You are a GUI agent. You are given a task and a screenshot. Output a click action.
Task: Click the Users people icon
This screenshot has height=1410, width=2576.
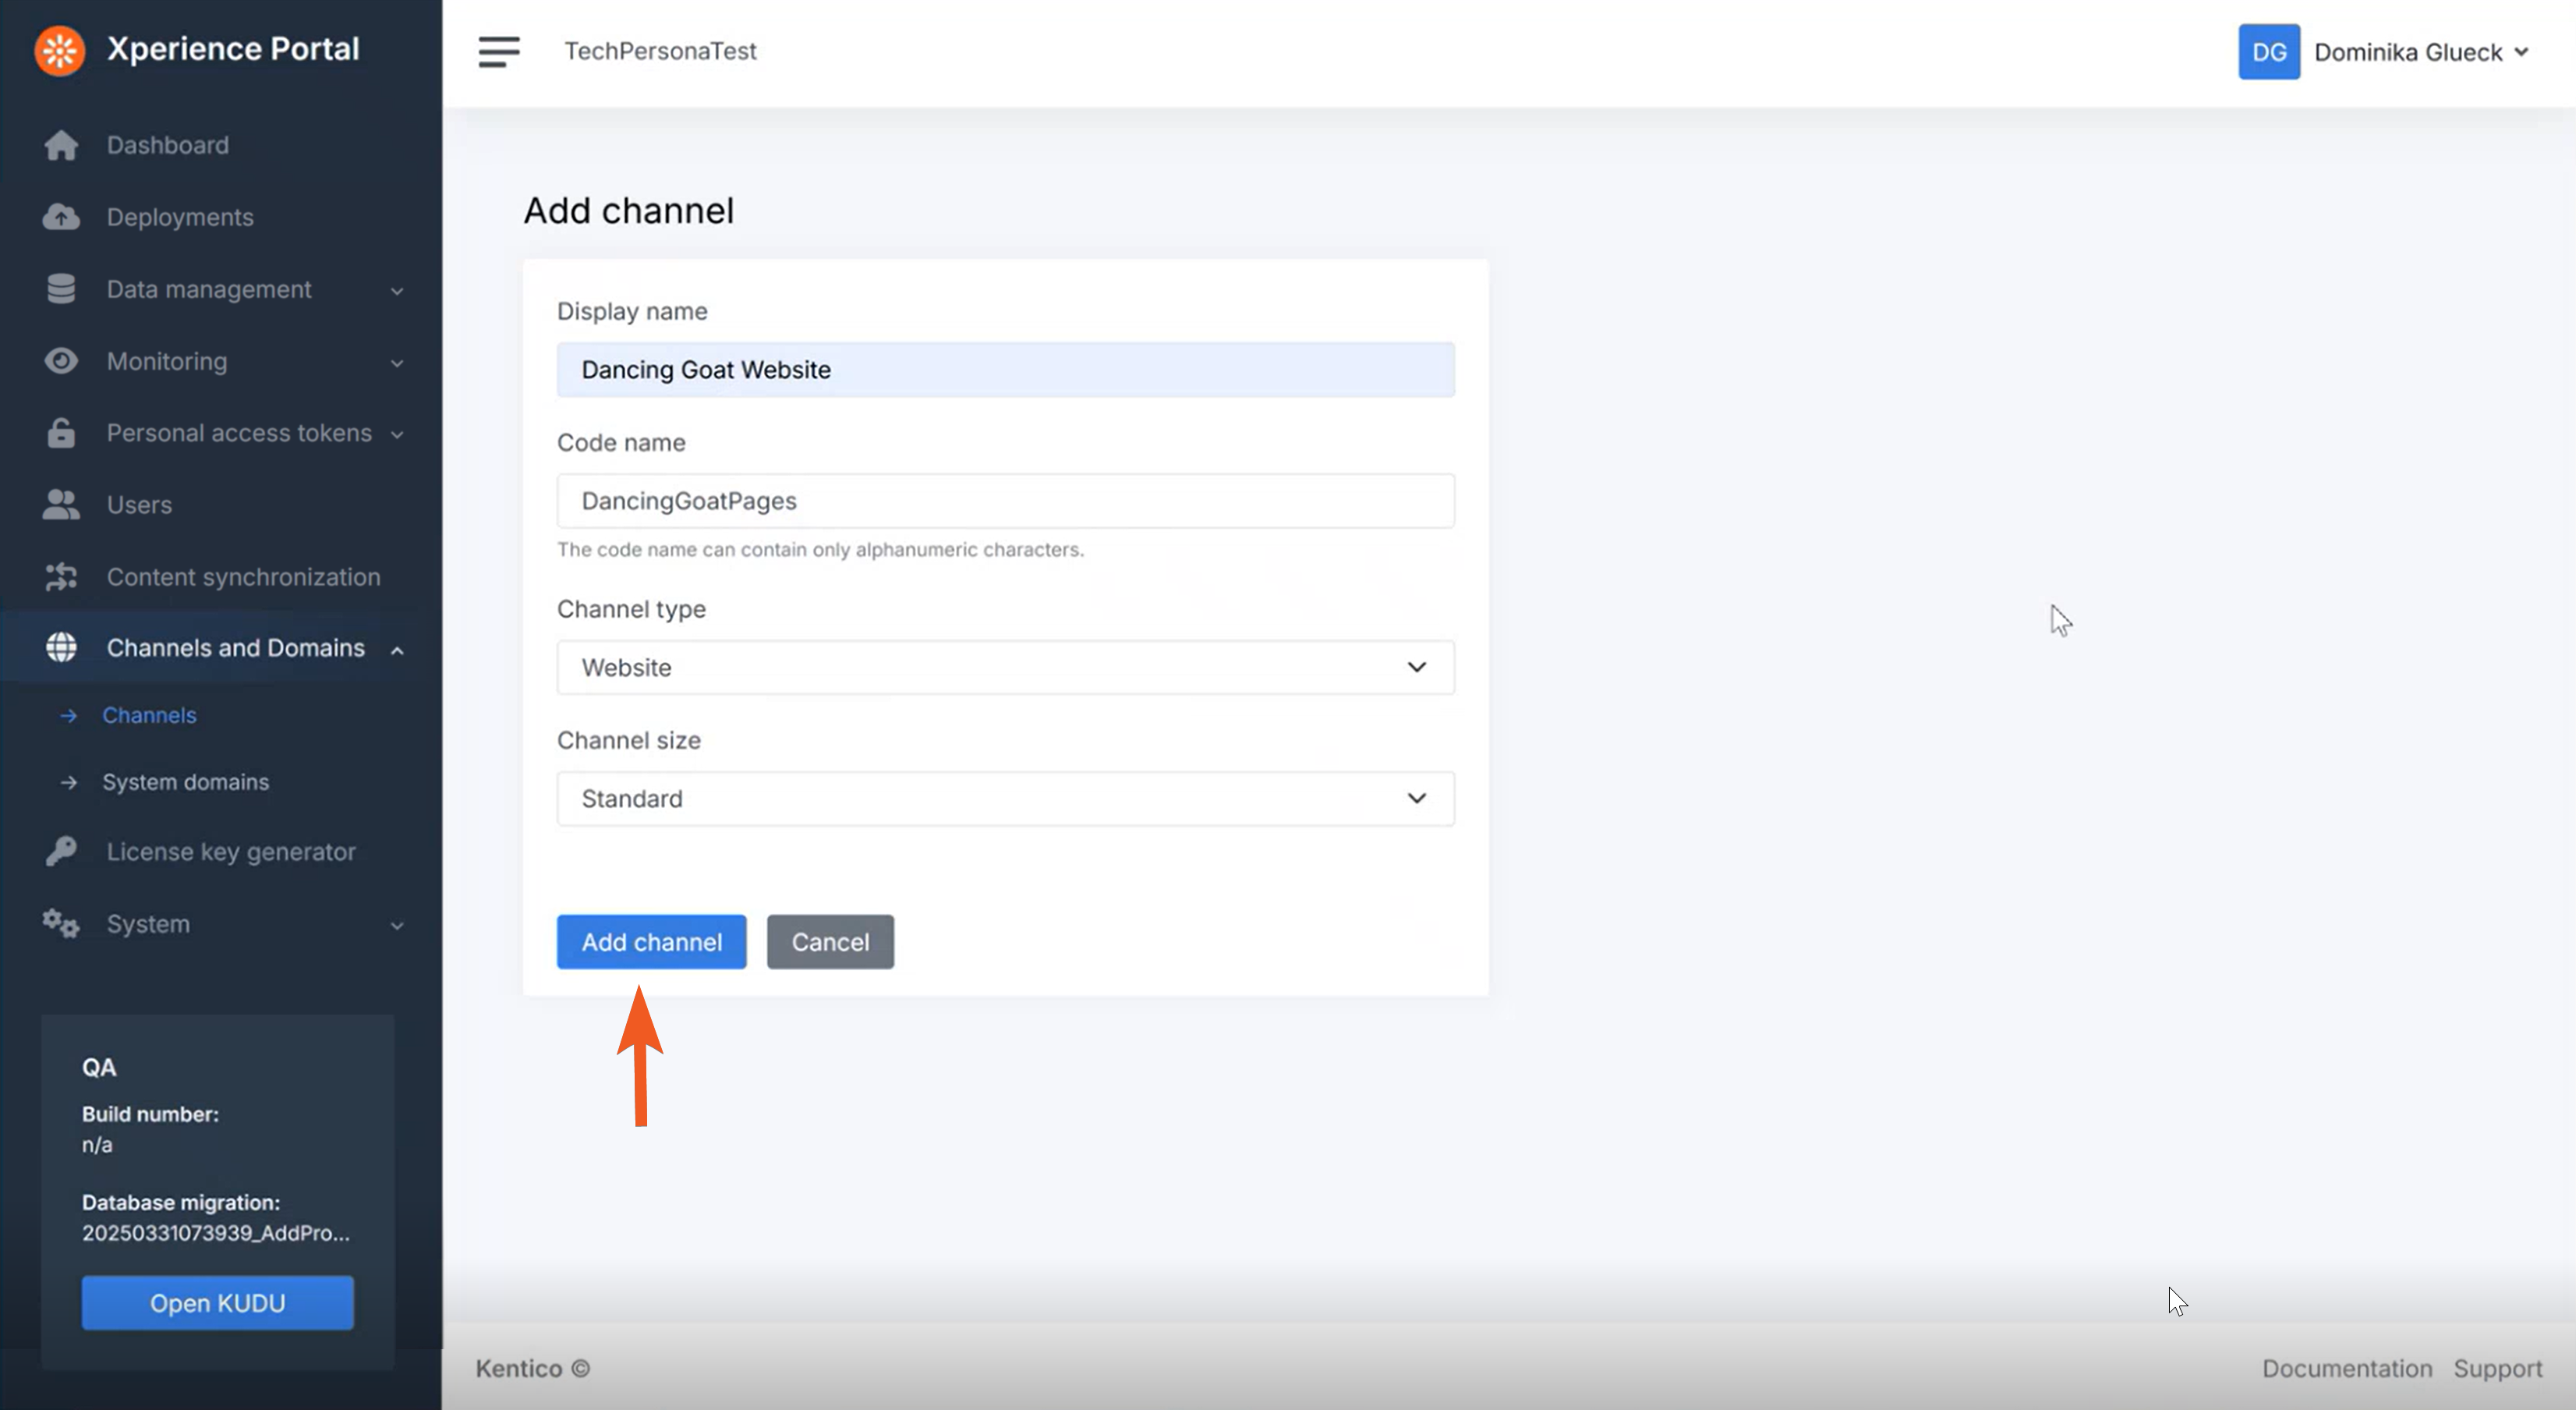(61, 505)
